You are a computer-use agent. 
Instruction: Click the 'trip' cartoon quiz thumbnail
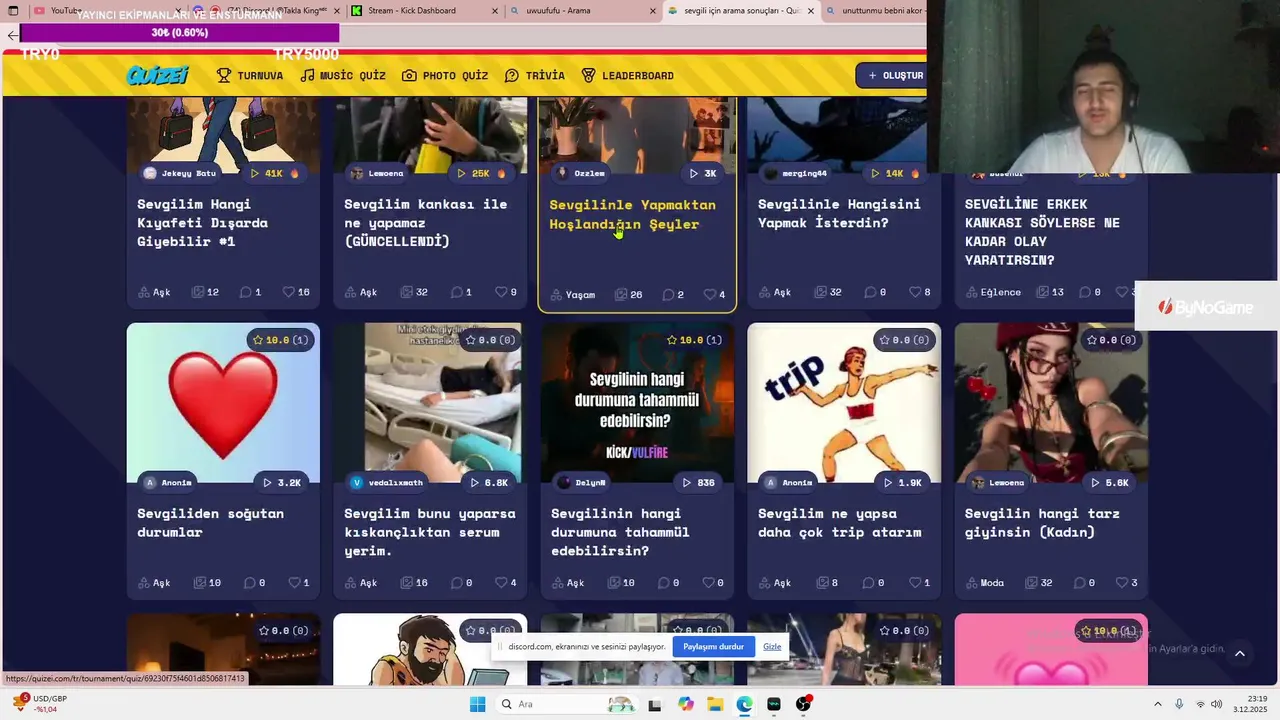[x=844, y=403]
